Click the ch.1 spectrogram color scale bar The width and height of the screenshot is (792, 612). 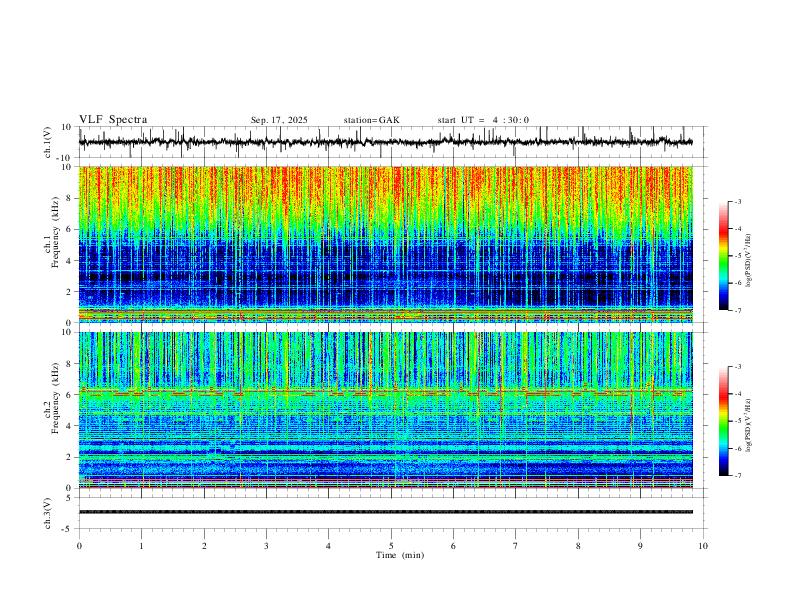(723, 256)
